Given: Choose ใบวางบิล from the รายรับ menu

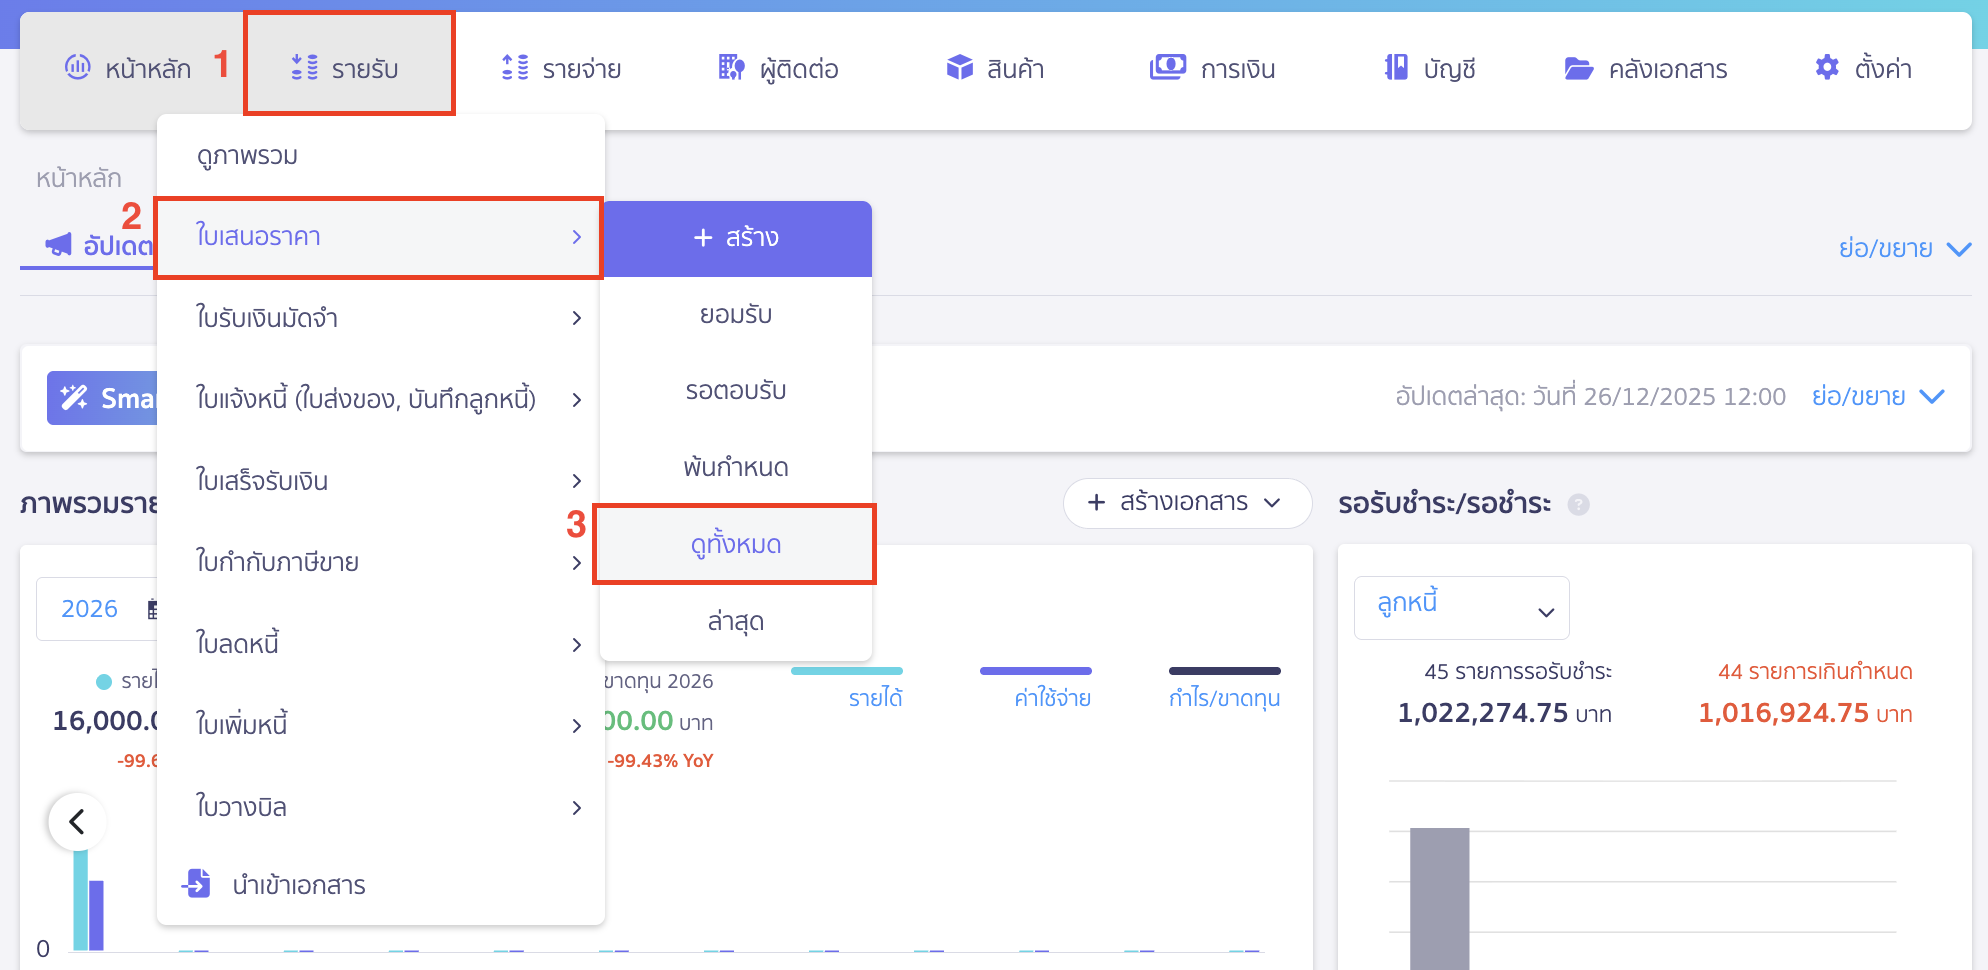Looking at the screenshot, I should (241, 807).
